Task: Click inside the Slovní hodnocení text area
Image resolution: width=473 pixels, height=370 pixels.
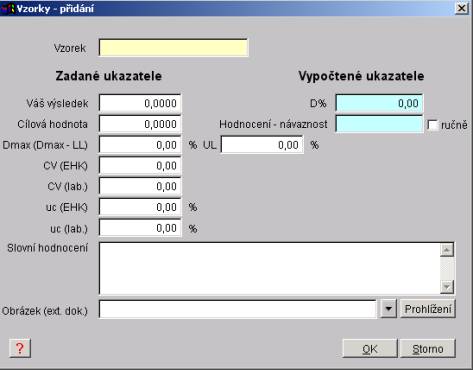Action: 269,268
